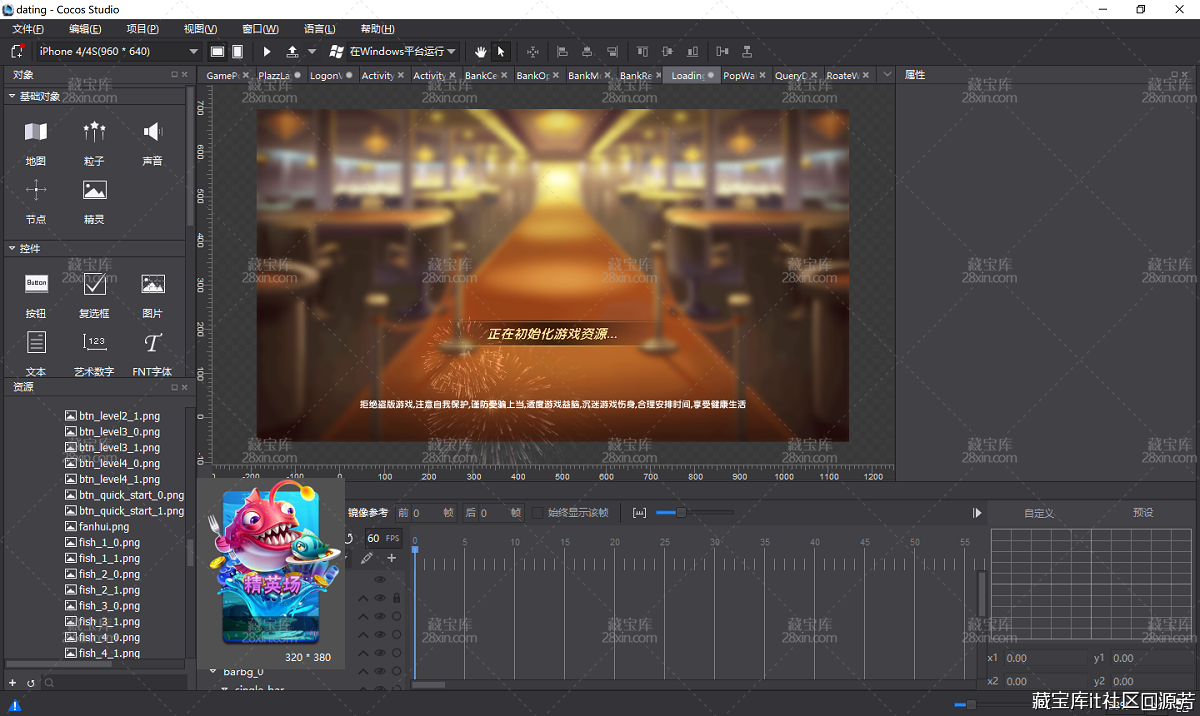This screenshot has width=1200, height=716.
Task: Pick the 精灵 sprite object
Action: coord(95,190)
